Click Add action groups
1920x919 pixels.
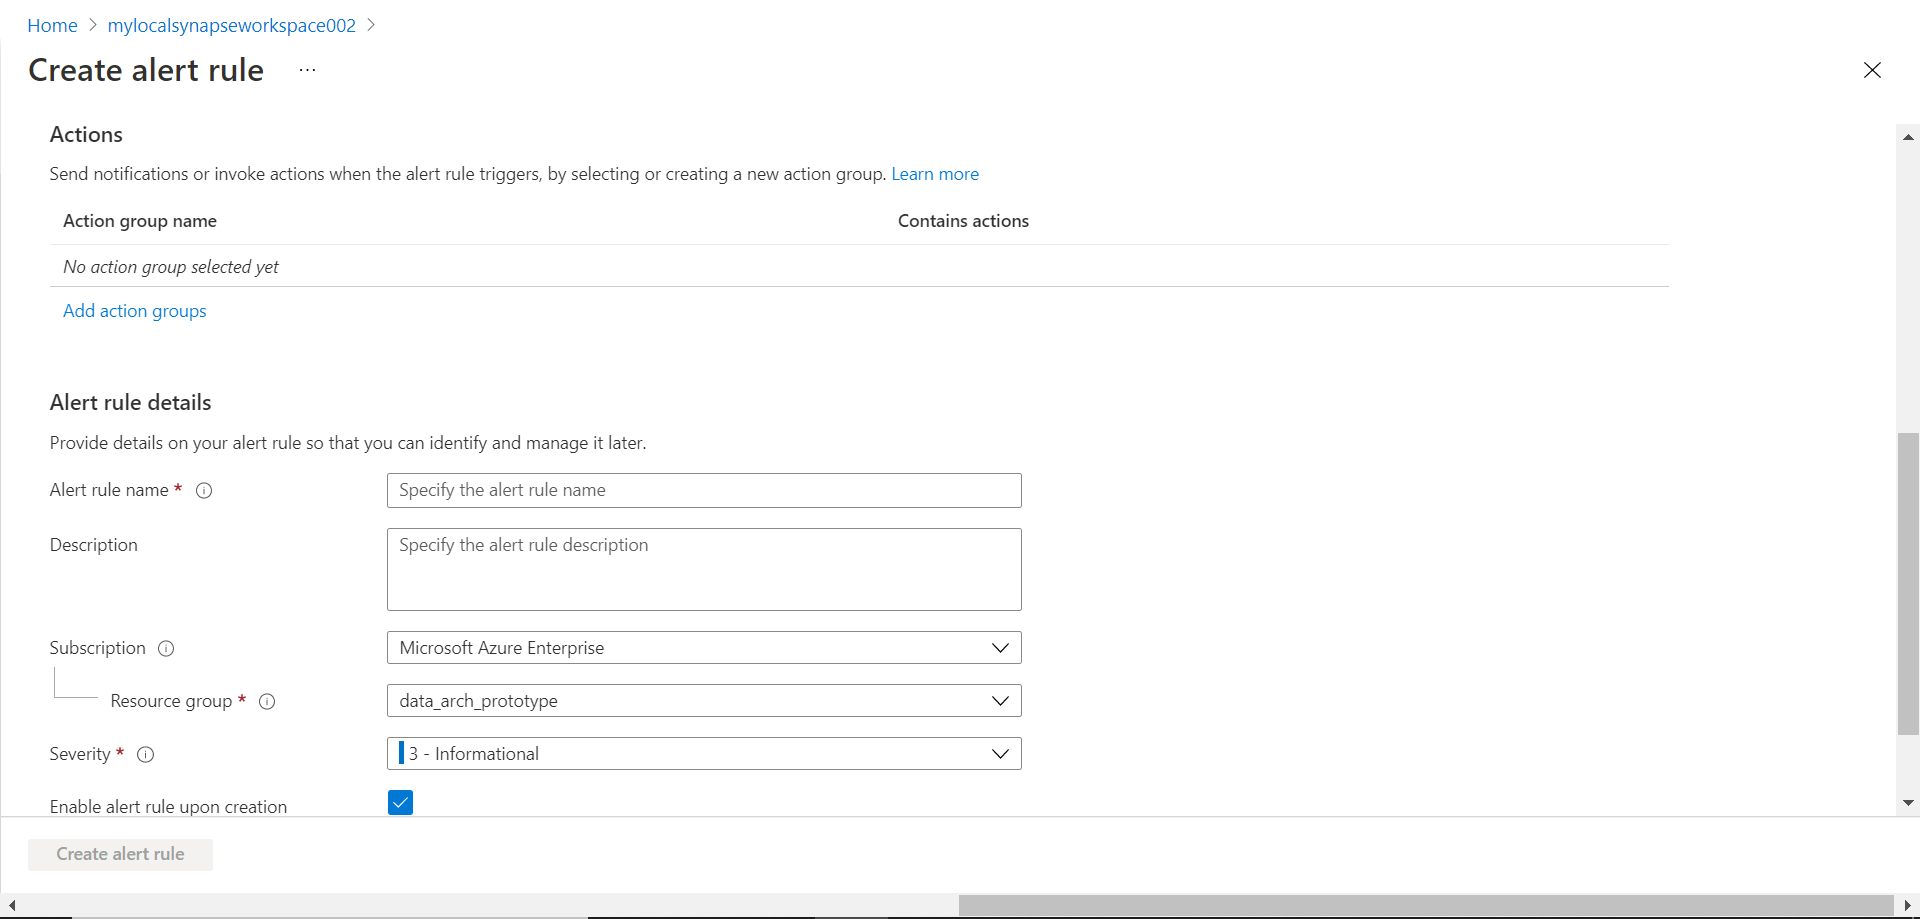tap(135, 311)
